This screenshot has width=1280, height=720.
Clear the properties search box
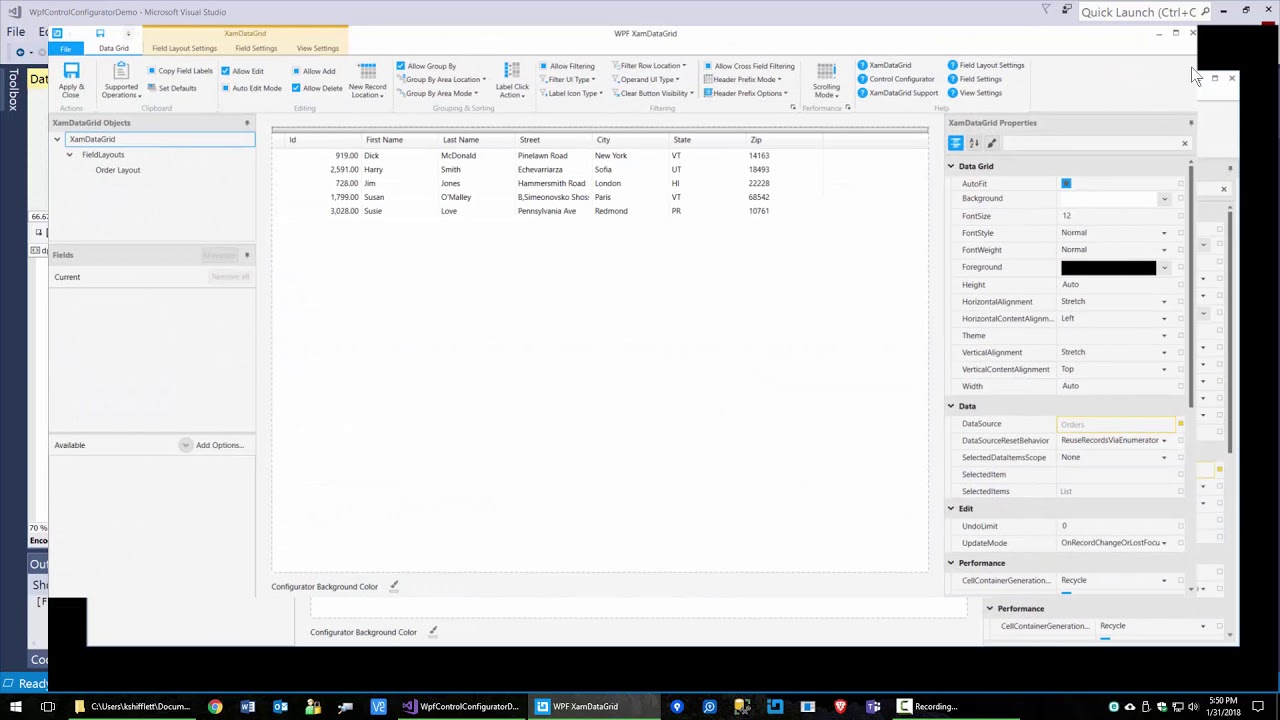[1185, 143]
